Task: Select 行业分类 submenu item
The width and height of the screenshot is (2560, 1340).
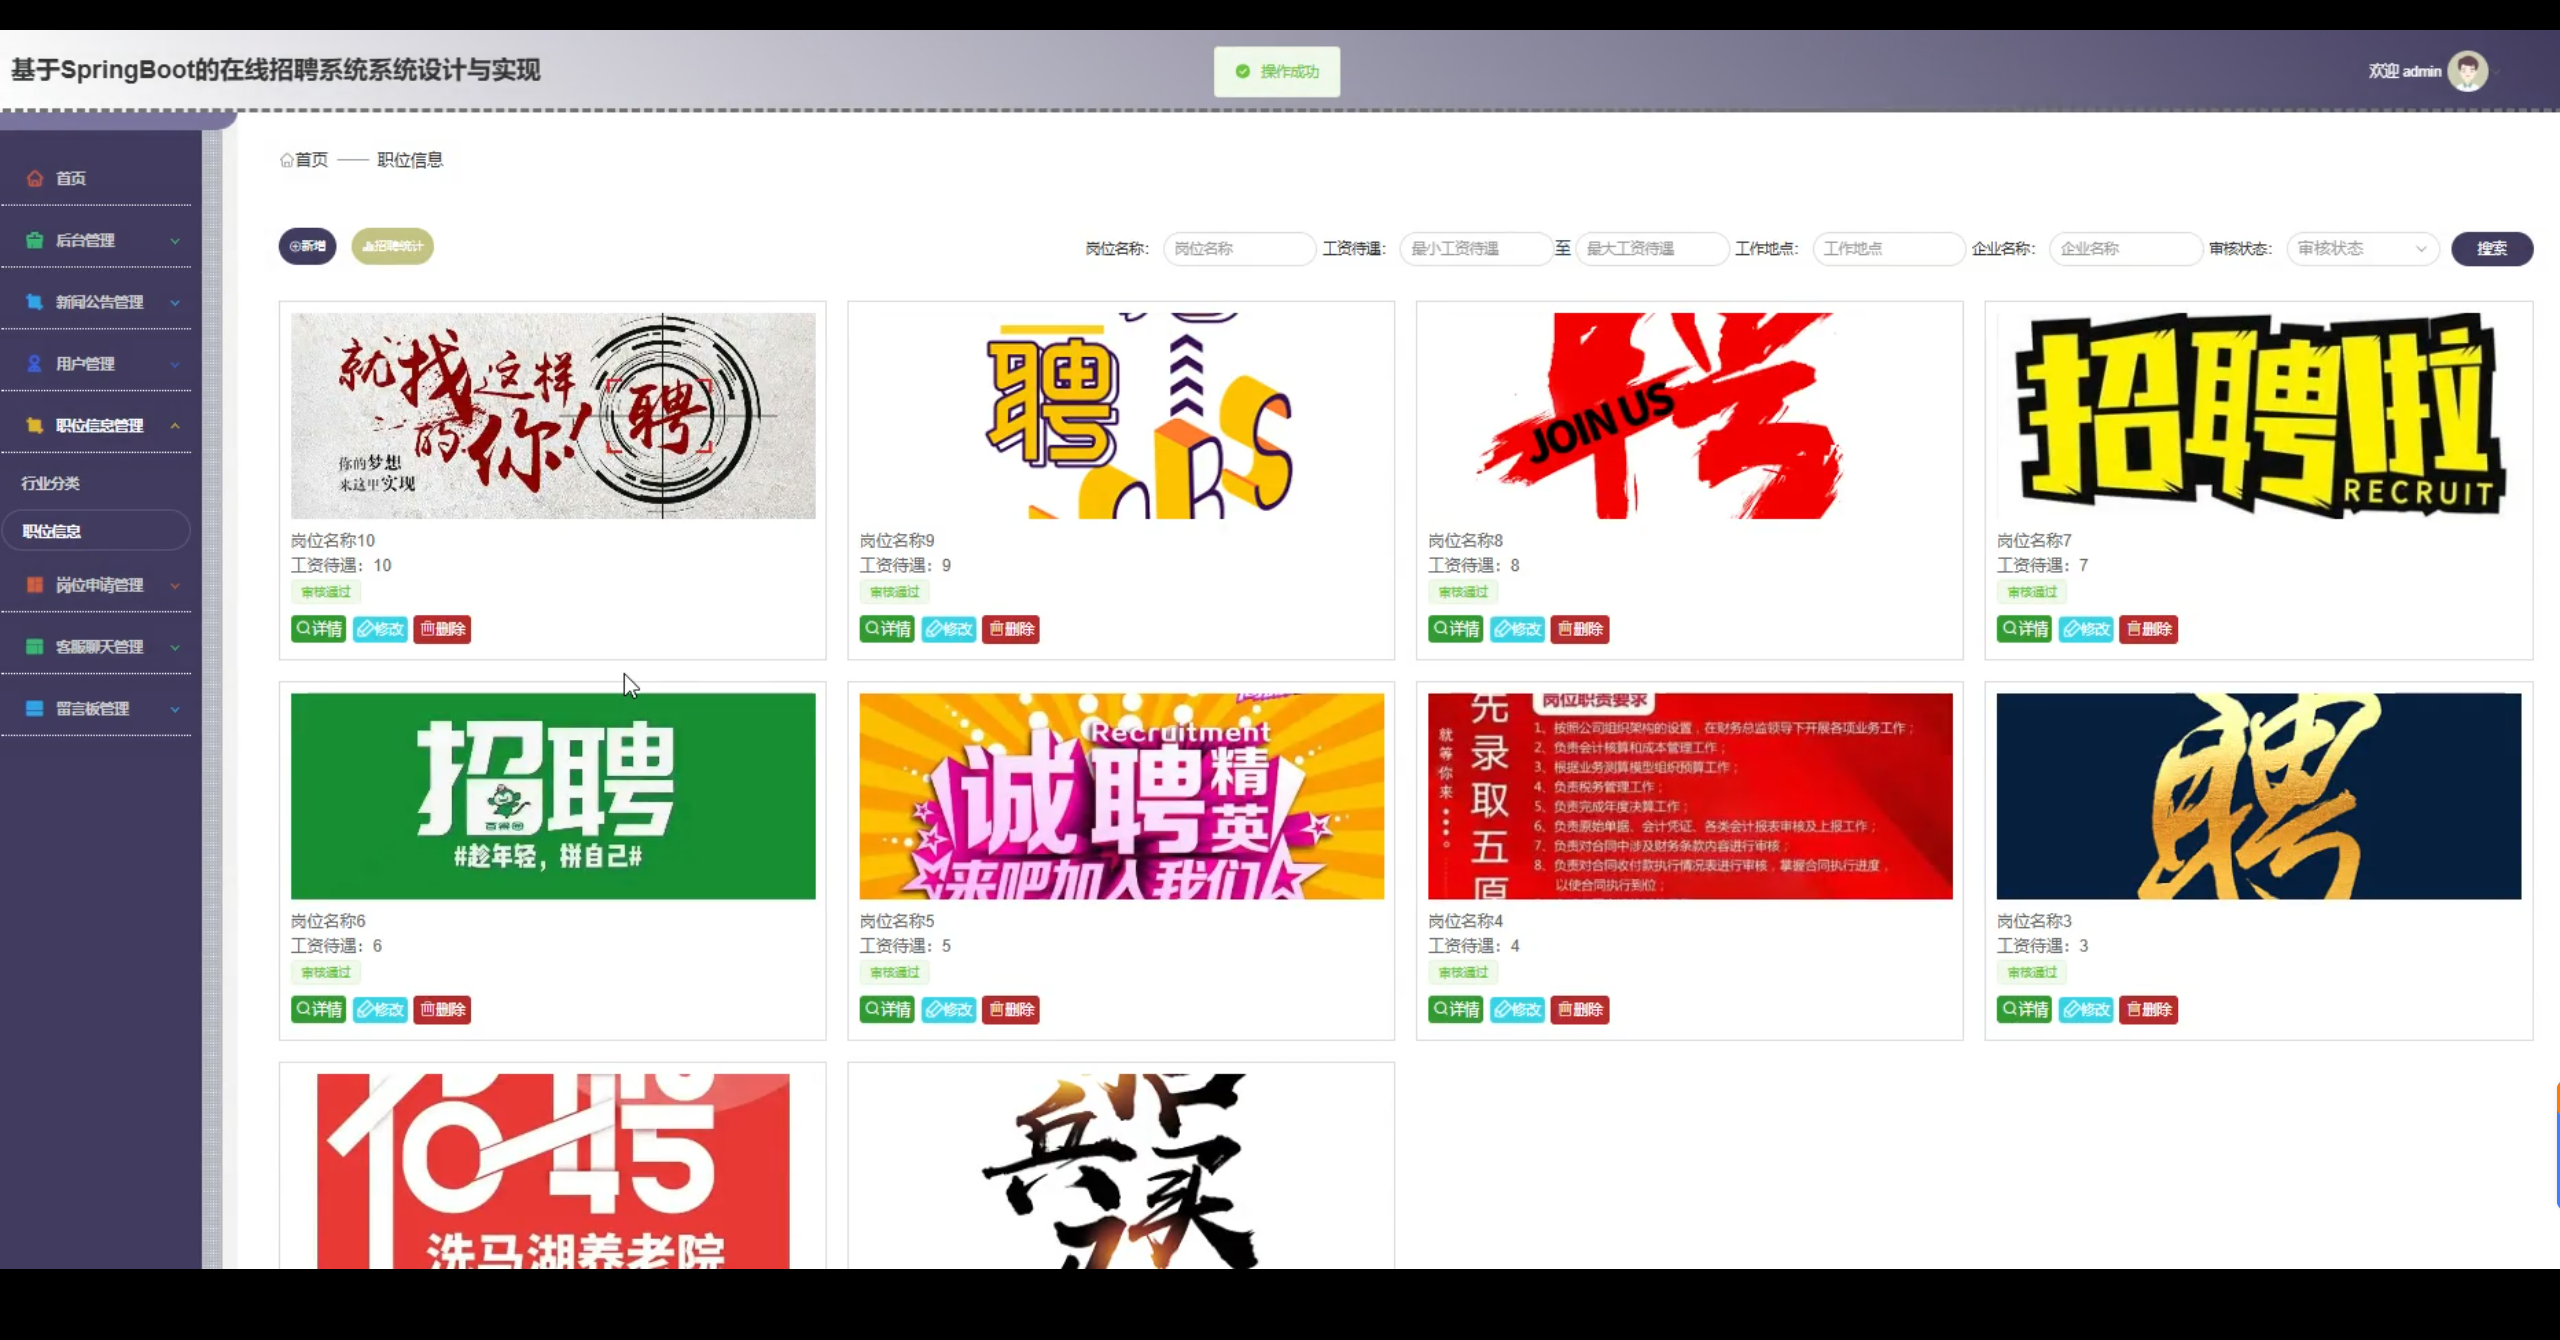Action: 51,483
